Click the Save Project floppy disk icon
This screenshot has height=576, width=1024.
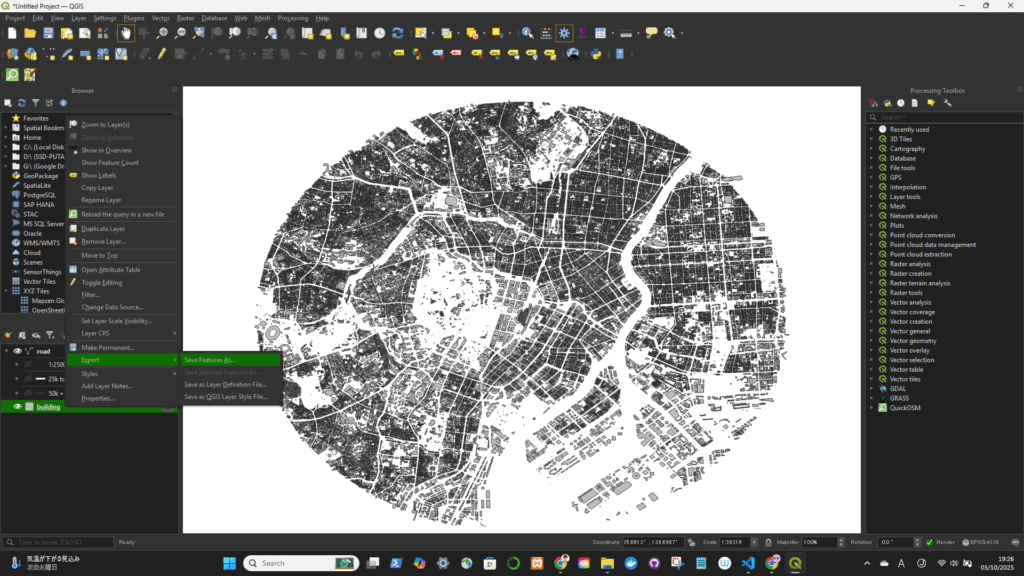pos(48,33)
